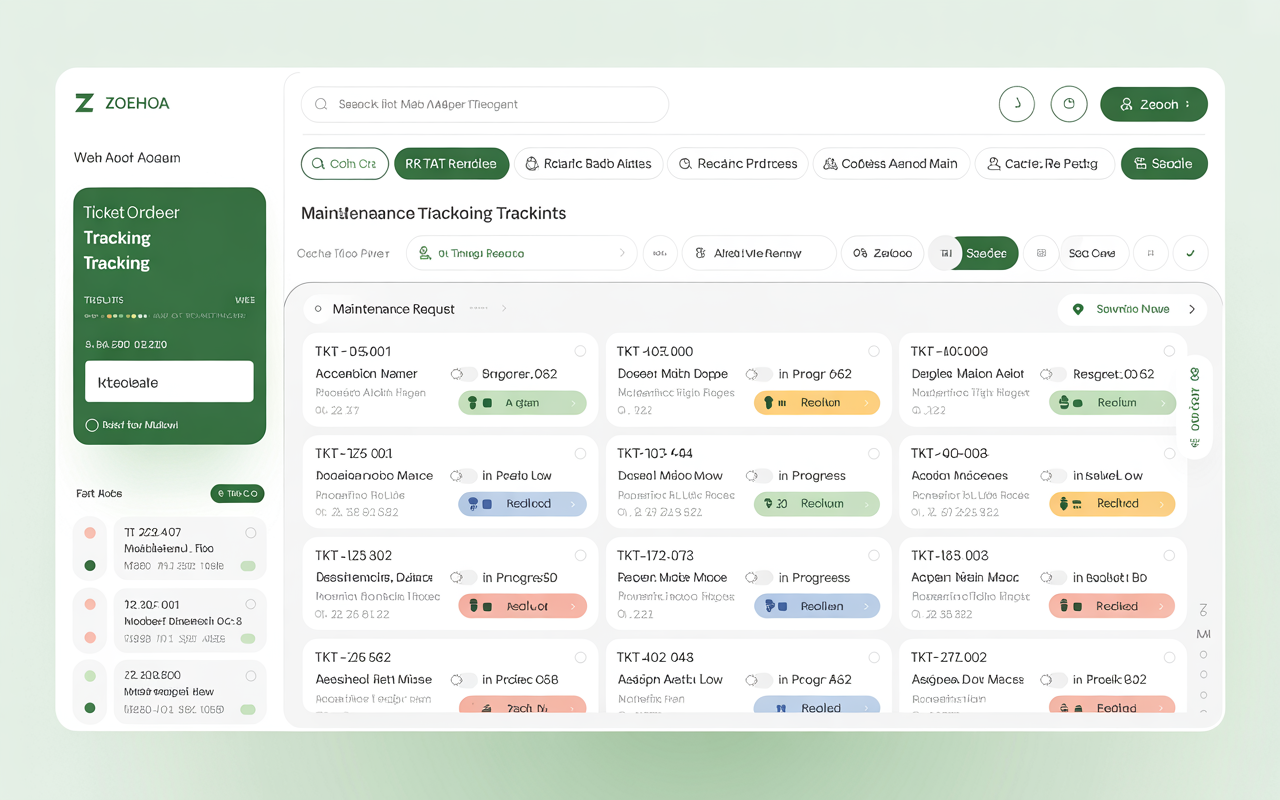Expand chevron next to Maintenance Requst
1280x800 pixels.
pyautogui.click(x=504, y=309)
